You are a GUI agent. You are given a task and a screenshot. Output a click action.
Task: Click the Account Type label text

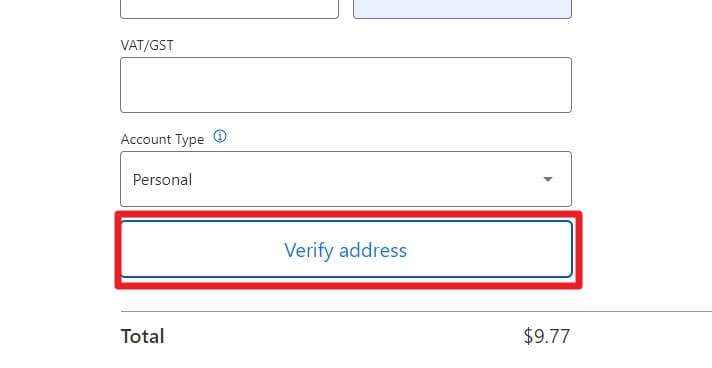(x=162, y=139)
